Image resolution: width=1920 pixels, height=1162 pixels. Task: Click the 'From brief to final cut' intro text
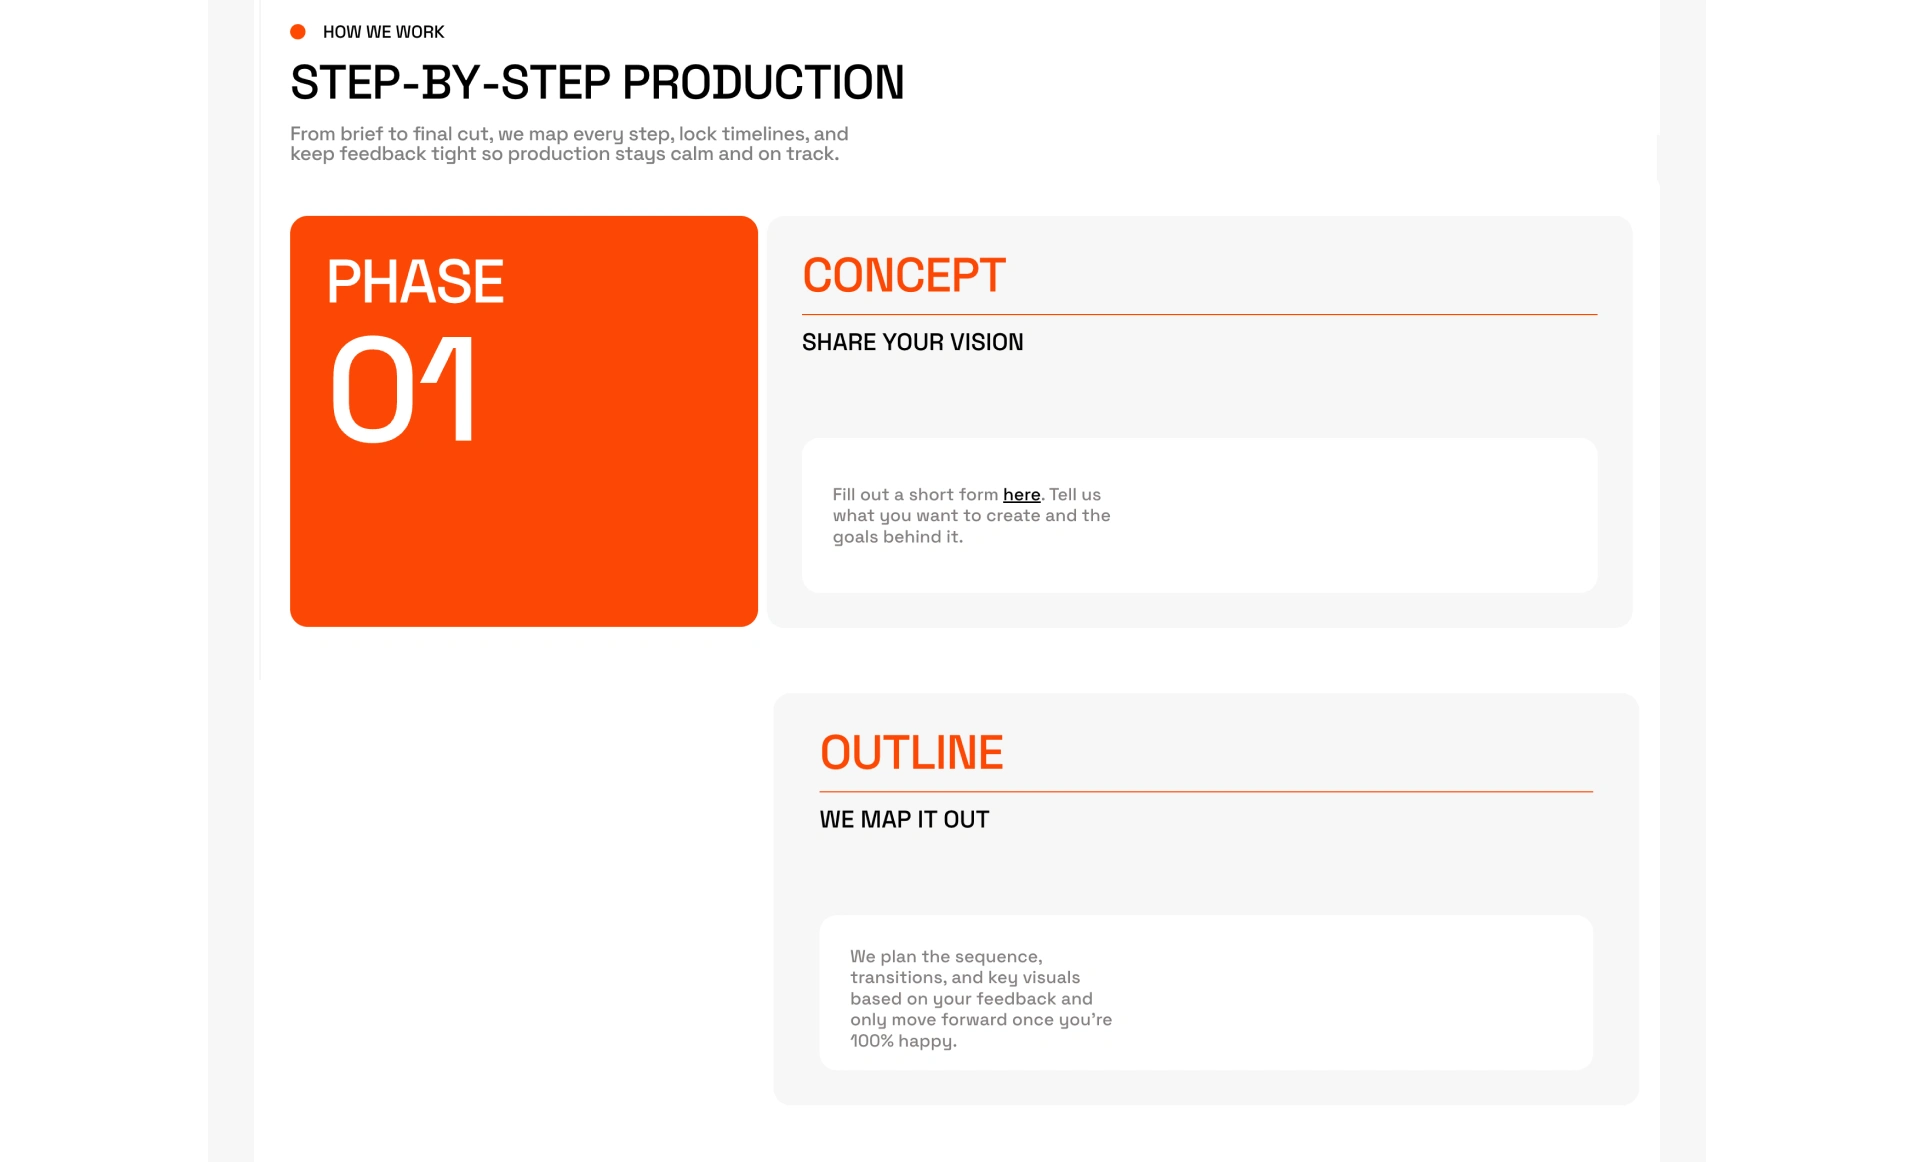(569, 134)
